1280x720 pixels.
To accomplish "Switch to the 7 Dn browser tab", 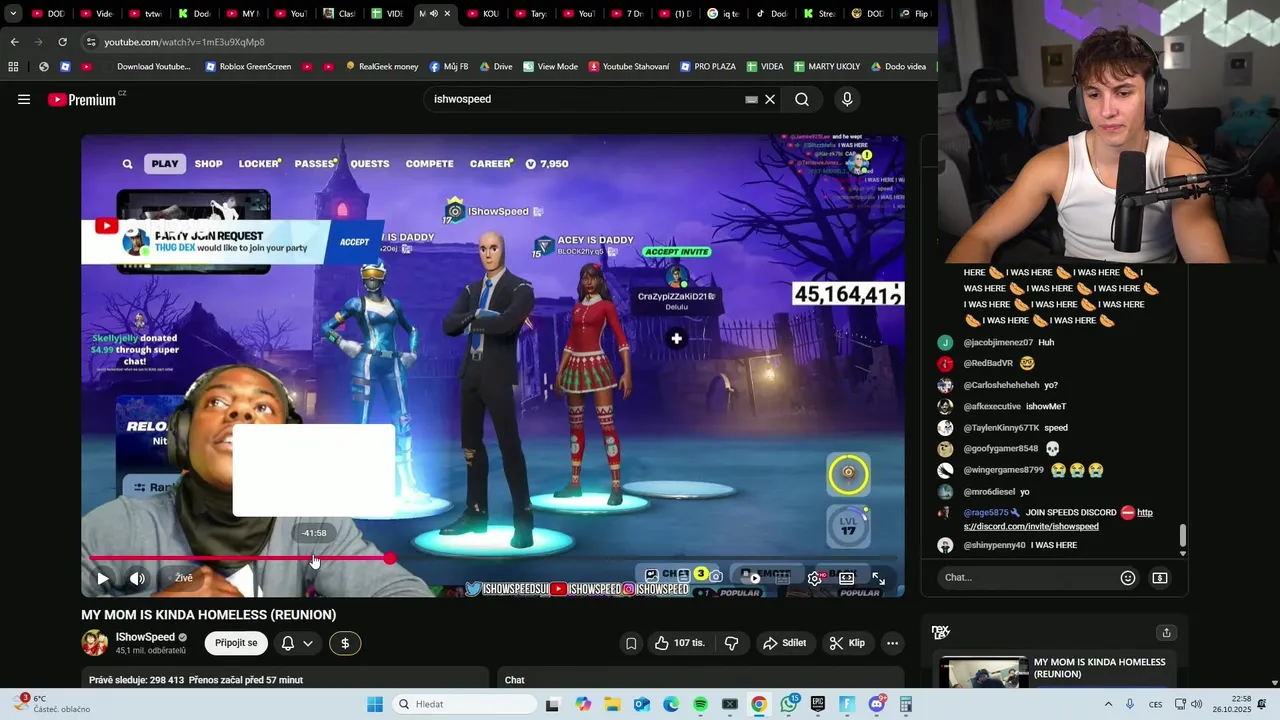I will point(627,14).
